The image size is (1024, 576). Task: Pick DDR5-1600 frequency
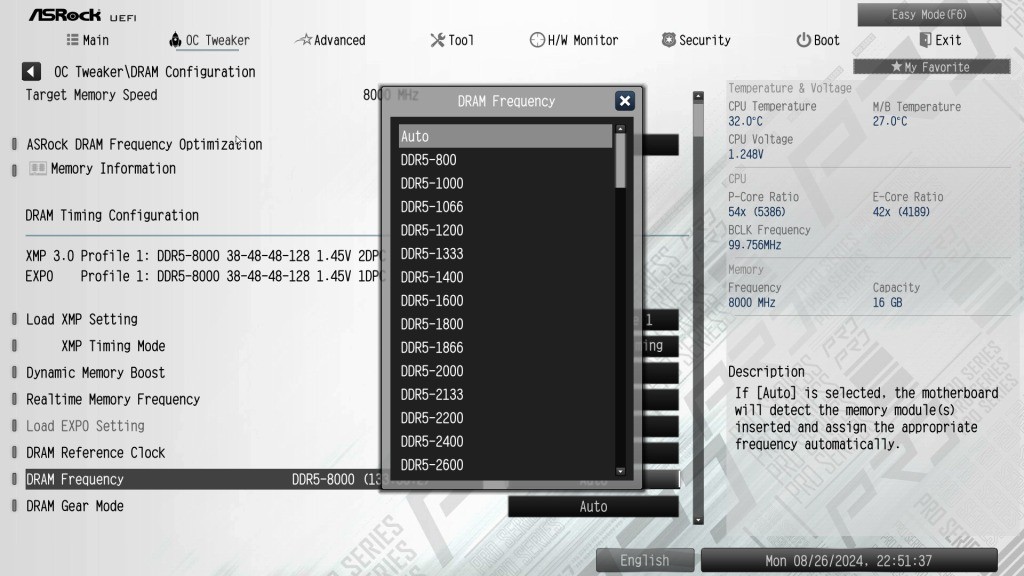[x=505, y=301]
